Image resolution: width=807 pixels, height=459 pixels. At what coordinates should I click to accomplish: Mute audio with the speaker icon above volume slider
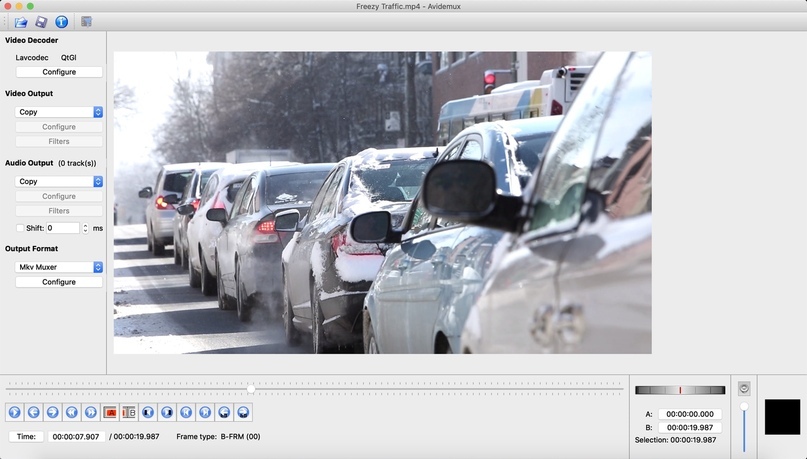pos(744,389)
